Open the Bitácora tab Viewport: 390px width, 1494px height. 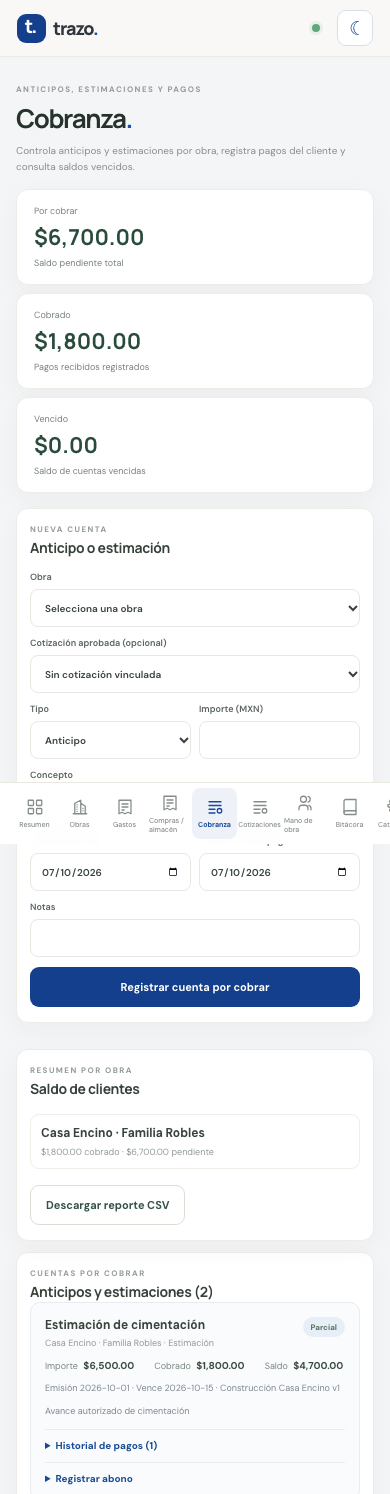click(350, 813)
